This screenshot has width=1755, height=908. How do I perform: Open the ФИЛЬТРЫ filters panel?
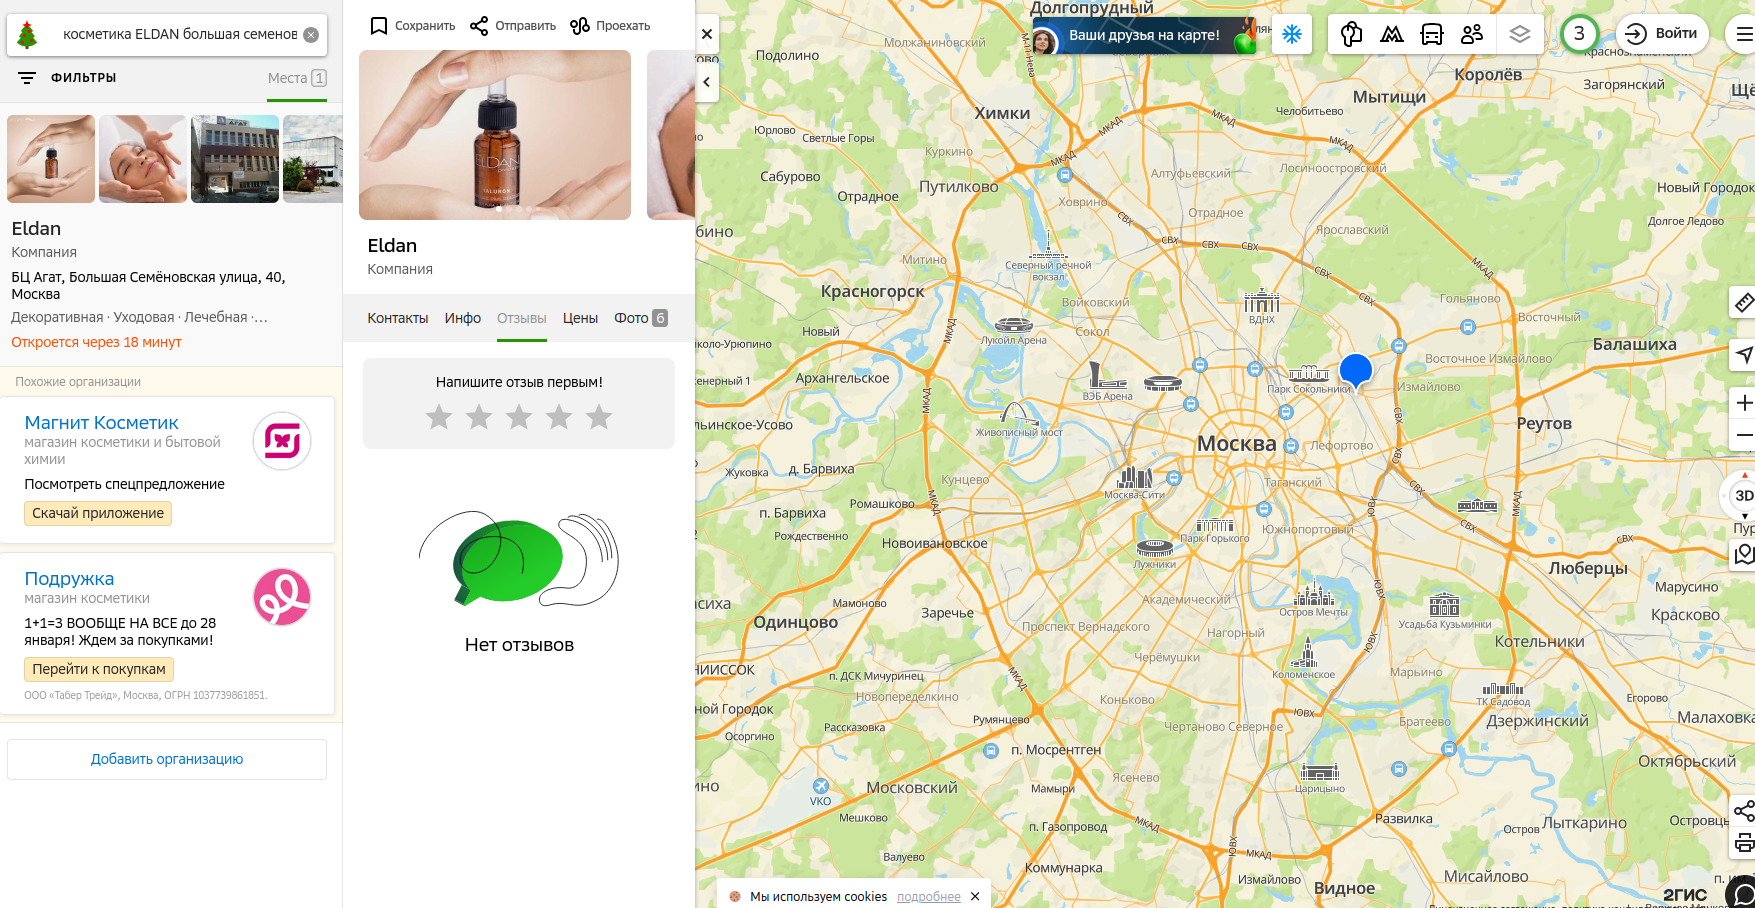click(x=68, y=78)
